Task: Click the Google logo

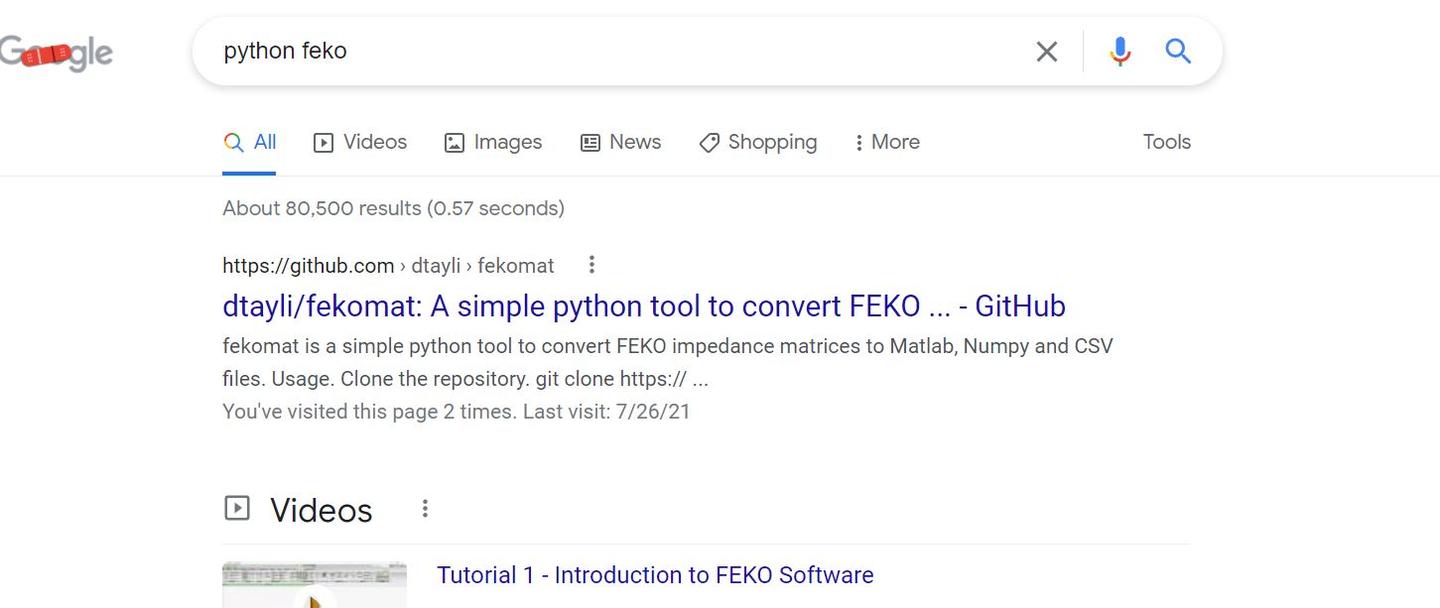Action: pyautogui.click(x=55, y=50)
